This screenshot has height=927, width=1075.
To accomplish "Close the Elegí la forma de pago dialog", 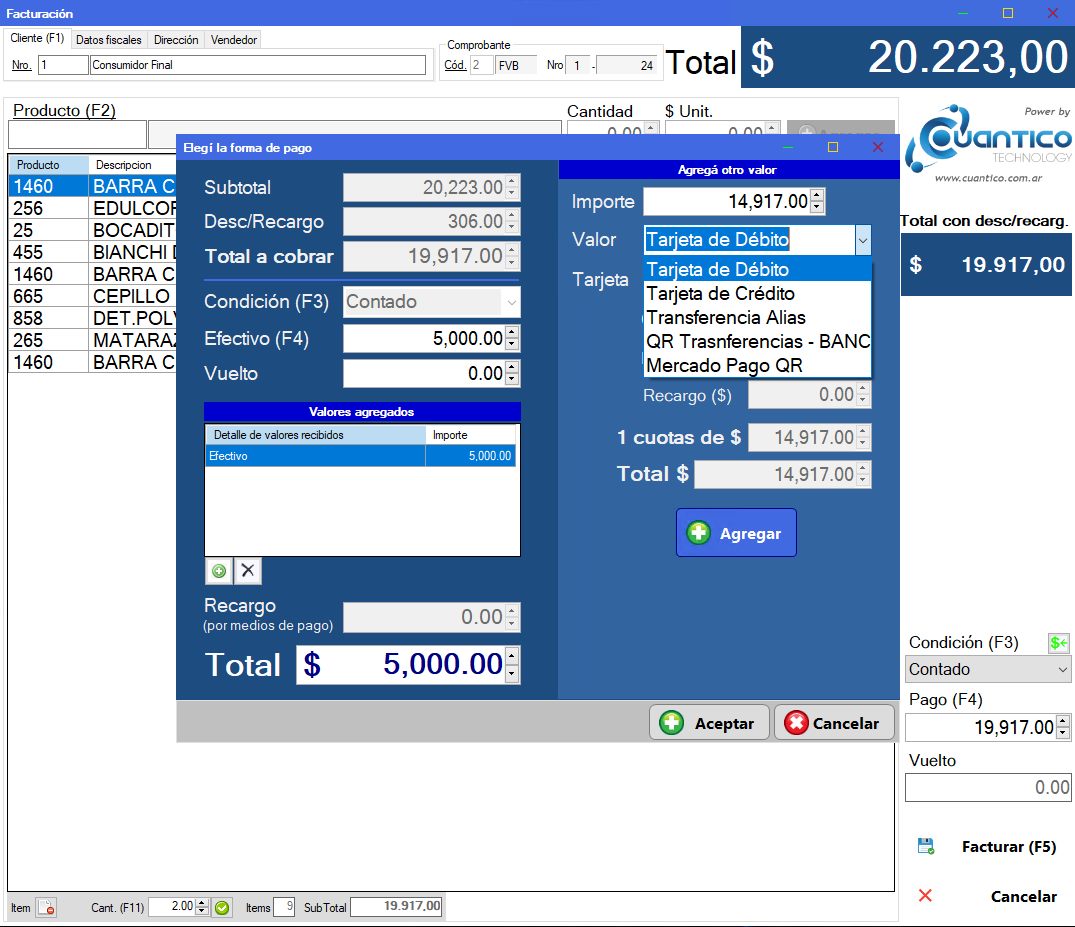I will (x=878, y=147).
